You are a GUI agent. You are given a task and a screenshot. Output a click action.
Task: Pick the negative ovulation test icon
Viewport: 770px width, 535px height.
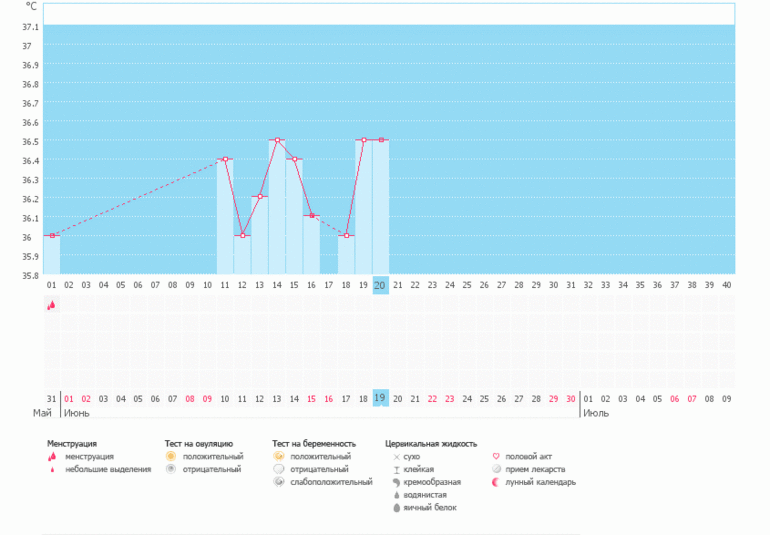[171, 469]
